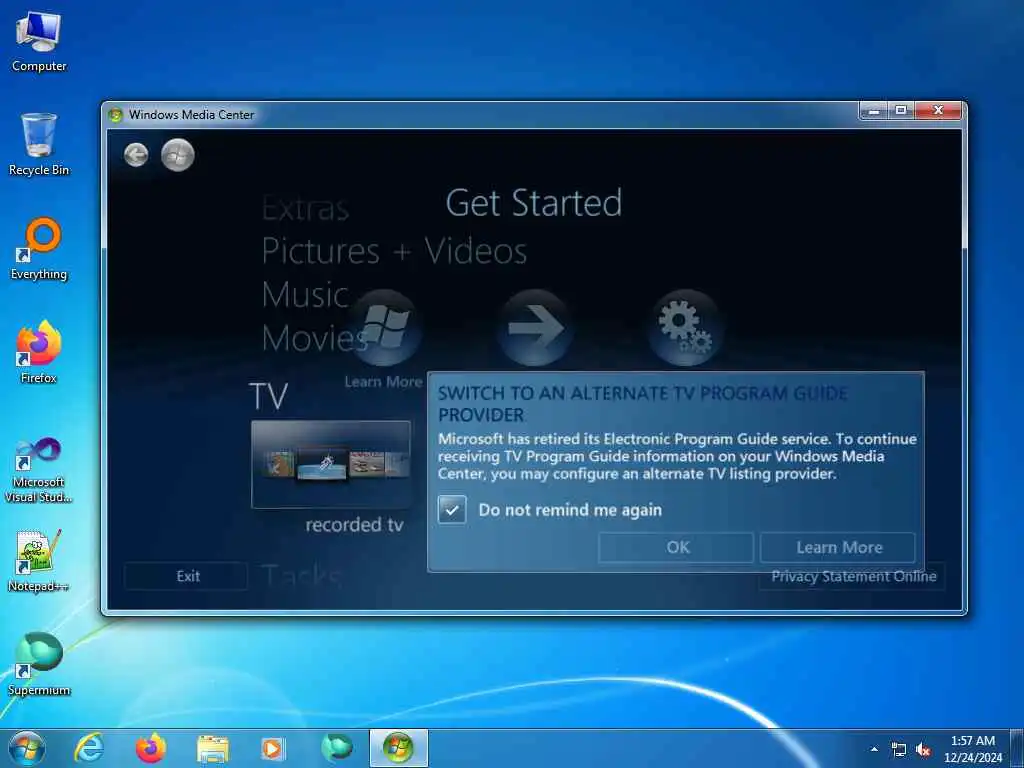Open the network tray icon

pyautogui.click(x=899, y=749)
